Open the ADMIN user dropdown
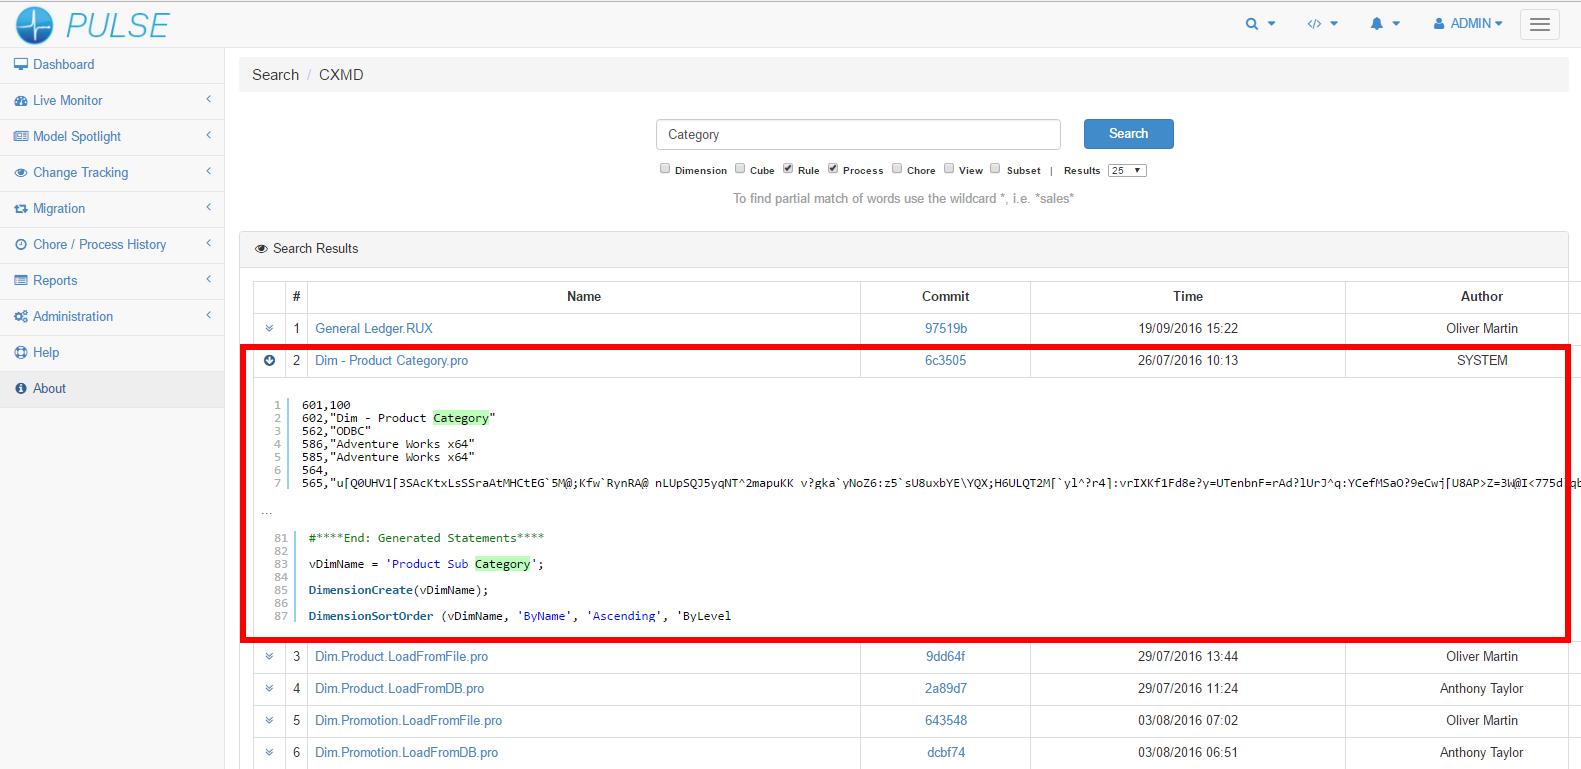 click(1468, 24)
